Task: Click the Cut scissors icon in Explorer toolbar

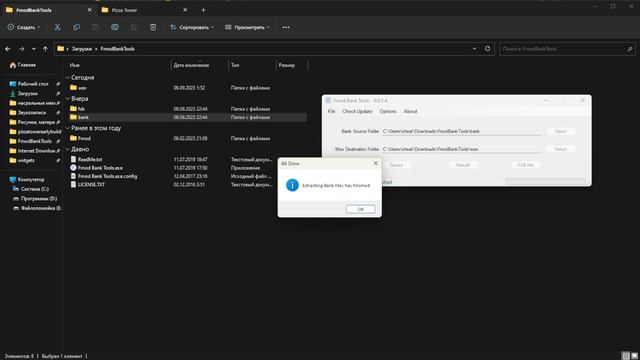Action: pos(57,27)
